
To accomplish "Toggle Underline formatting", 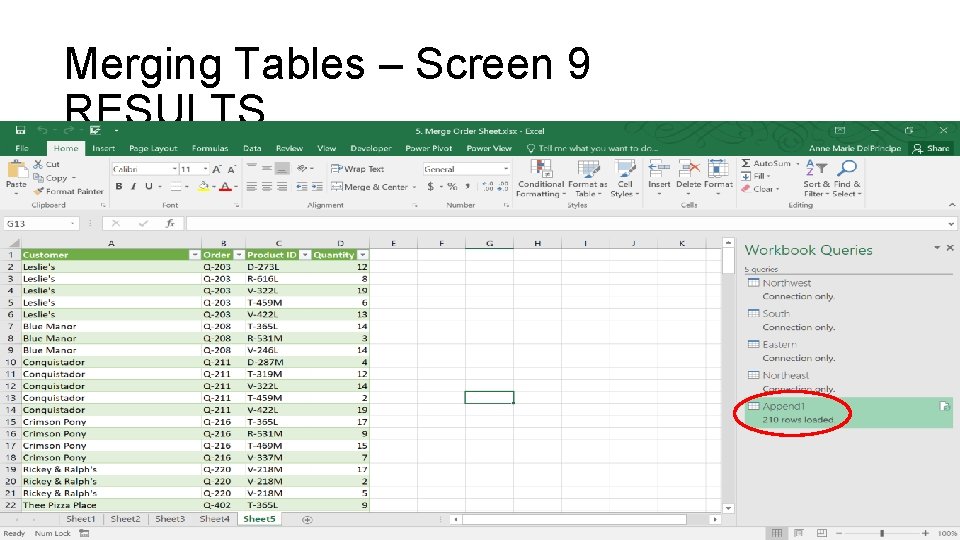I will point(148,187).
